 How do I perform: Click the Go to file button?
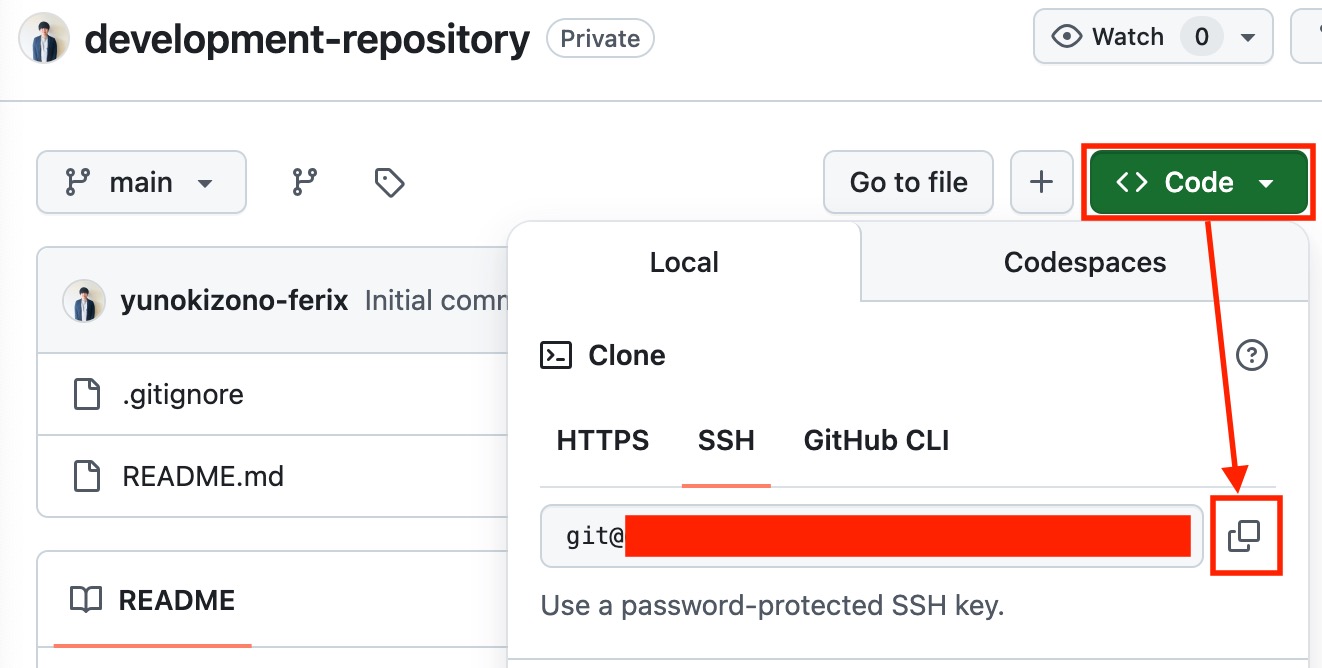[907, 182]
